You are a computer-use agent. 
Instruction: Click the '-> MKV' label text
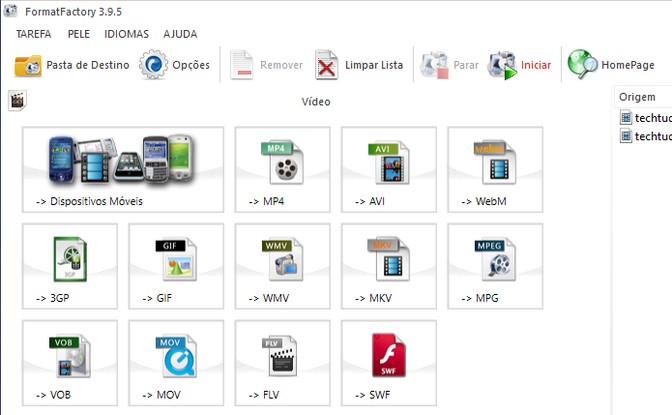click(373, 298)
